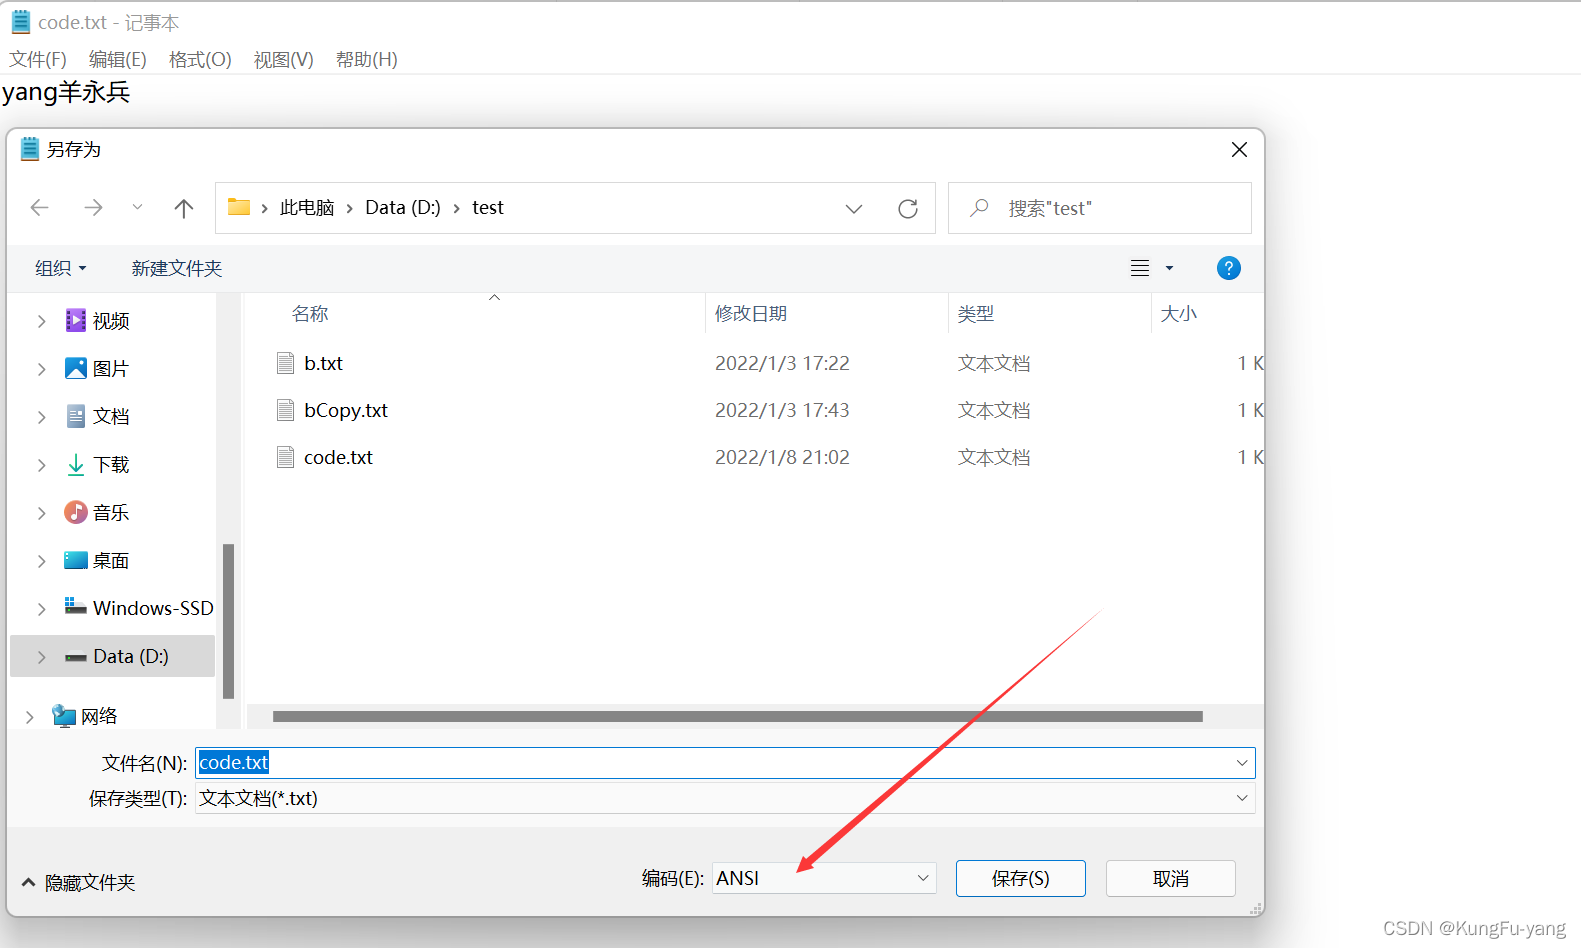Image resolution: width=1581 pixels, height=948 pixels.
Task: Expand the 桌面 tree node
Action: pyautogui.click(x=41, y=561)
